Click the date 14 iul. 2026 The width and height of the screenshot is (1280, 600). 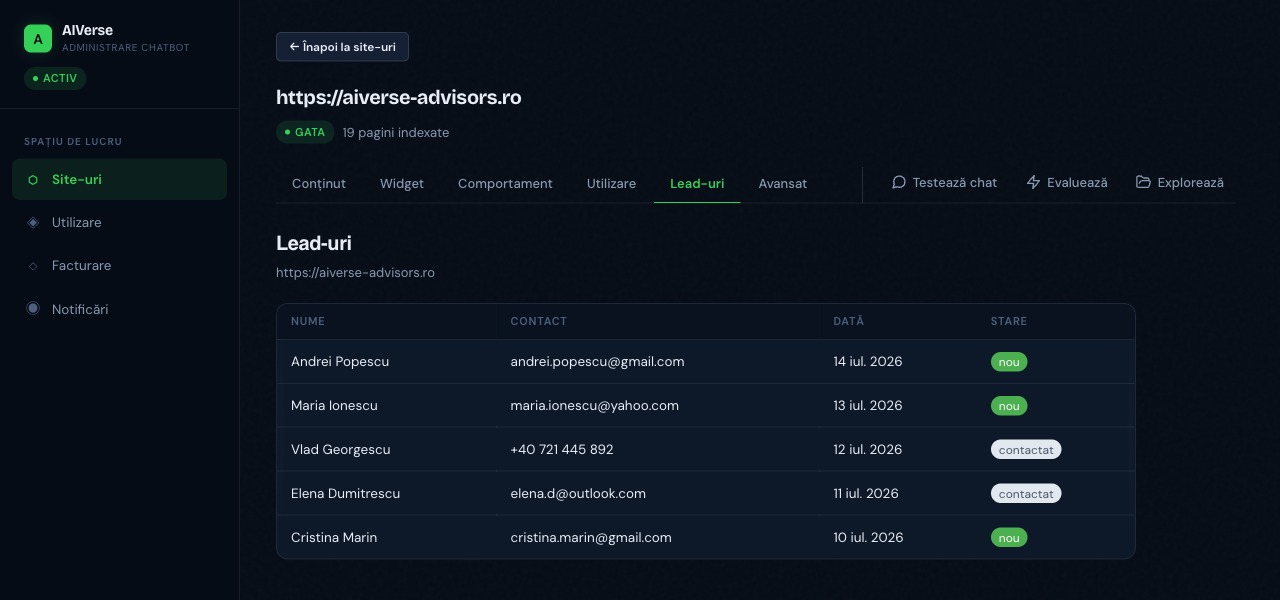click(x=868, y=361)
